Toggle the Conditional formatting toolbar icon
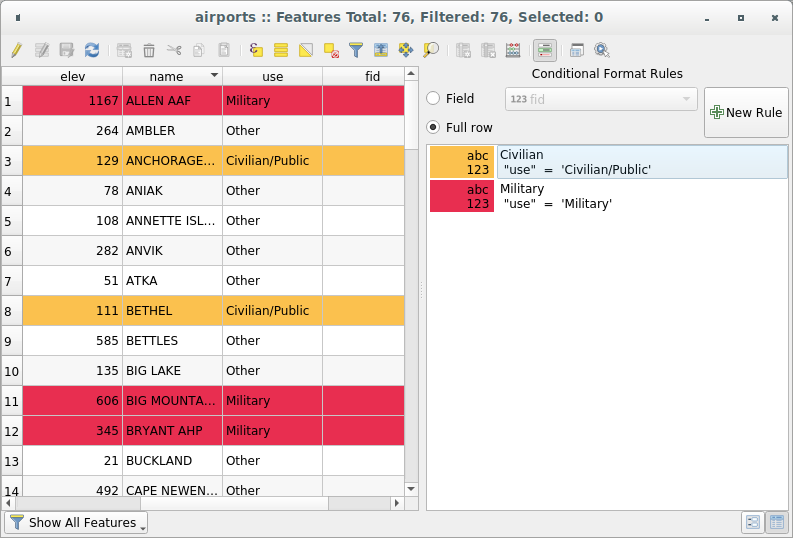Viewport: 793px width, 538px height. tap(545, 49)
